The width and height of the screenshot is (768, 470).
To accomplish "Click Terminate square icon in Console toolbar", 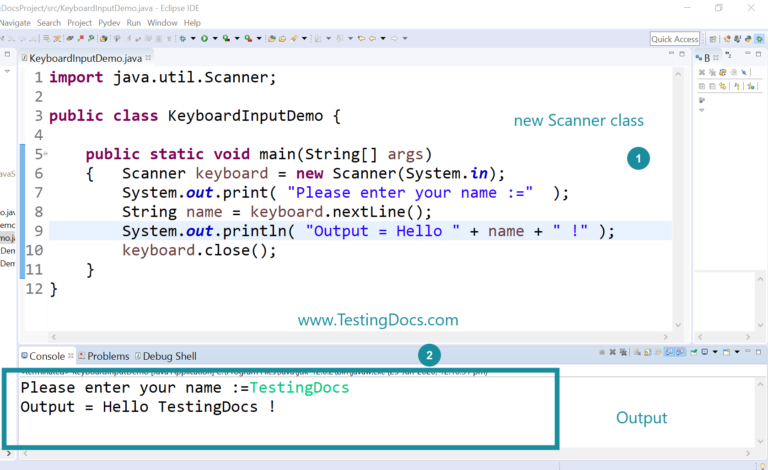I will [604, 353].
